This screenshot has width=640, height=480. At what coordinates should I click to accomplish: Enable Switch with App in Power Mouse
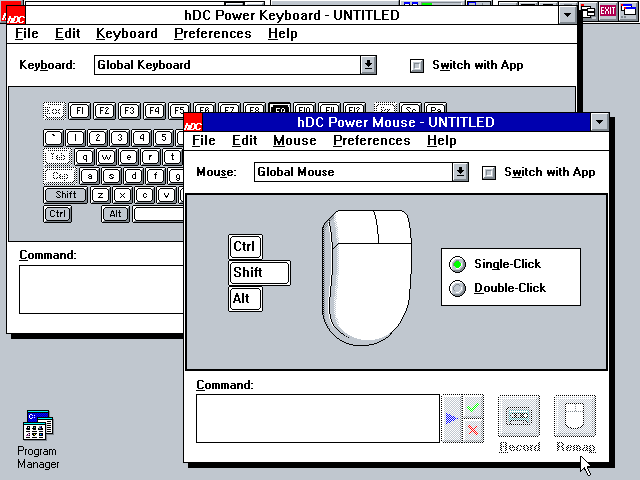tap(489, 173)
